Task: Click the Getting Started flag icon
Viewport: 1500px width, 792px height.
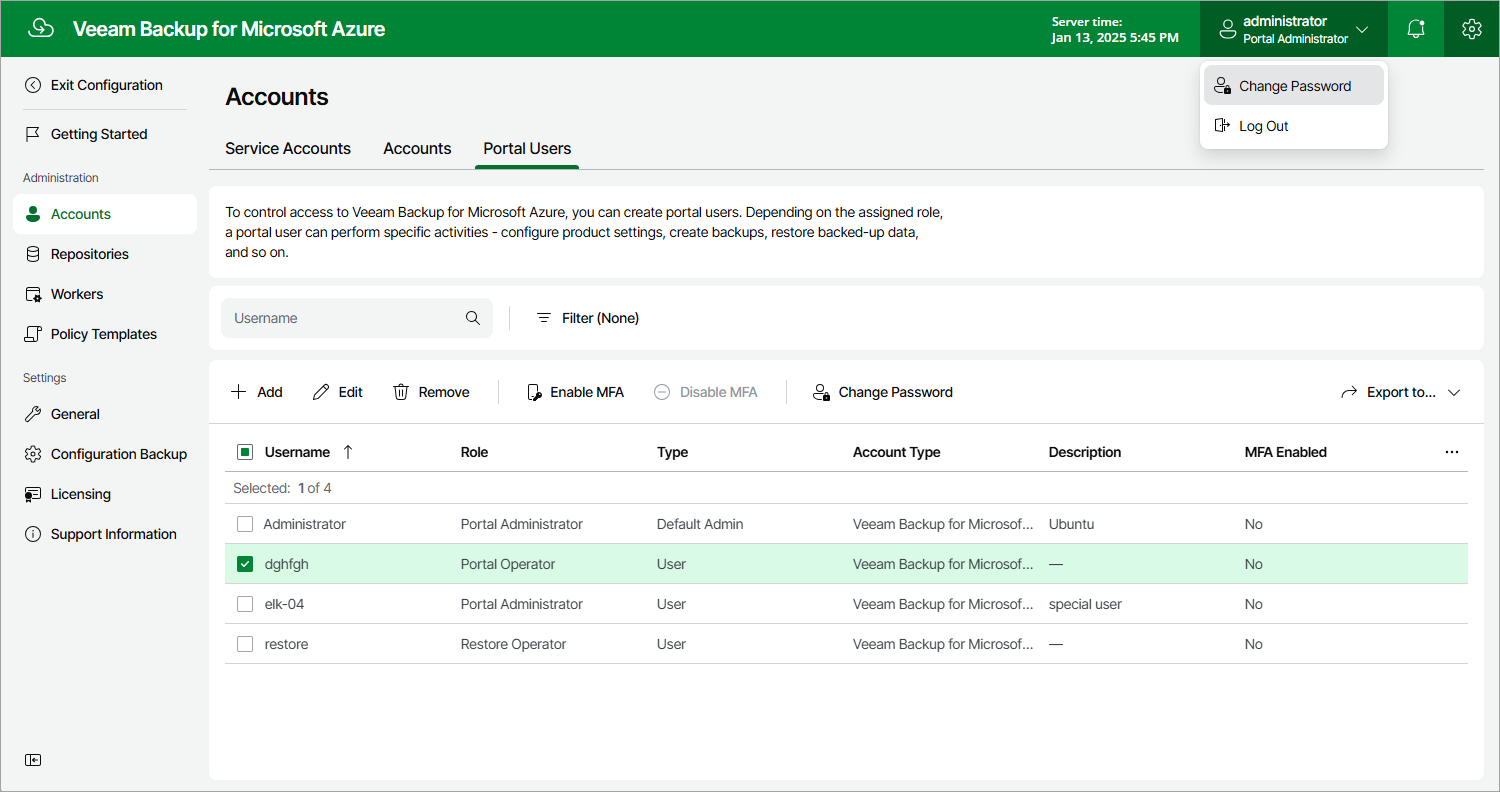Action: point(33,134)
